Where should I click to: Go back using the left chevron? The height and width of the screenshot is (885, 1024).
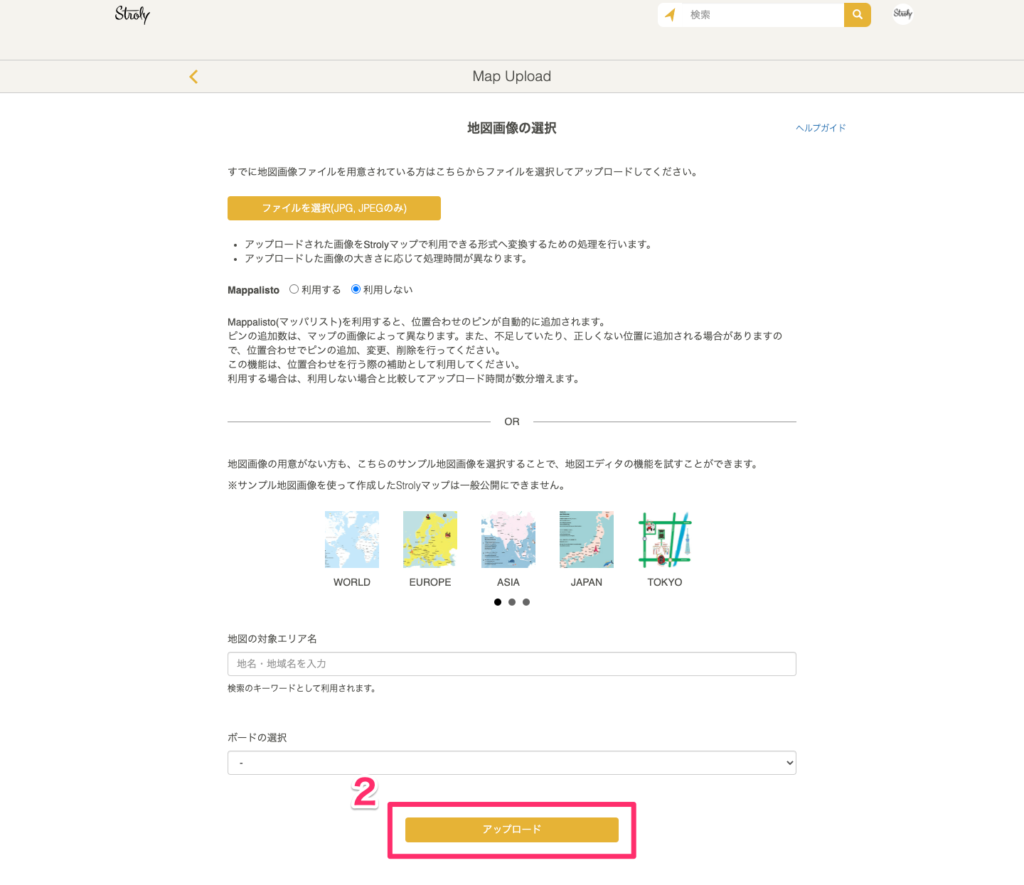(x=193, y=77)
